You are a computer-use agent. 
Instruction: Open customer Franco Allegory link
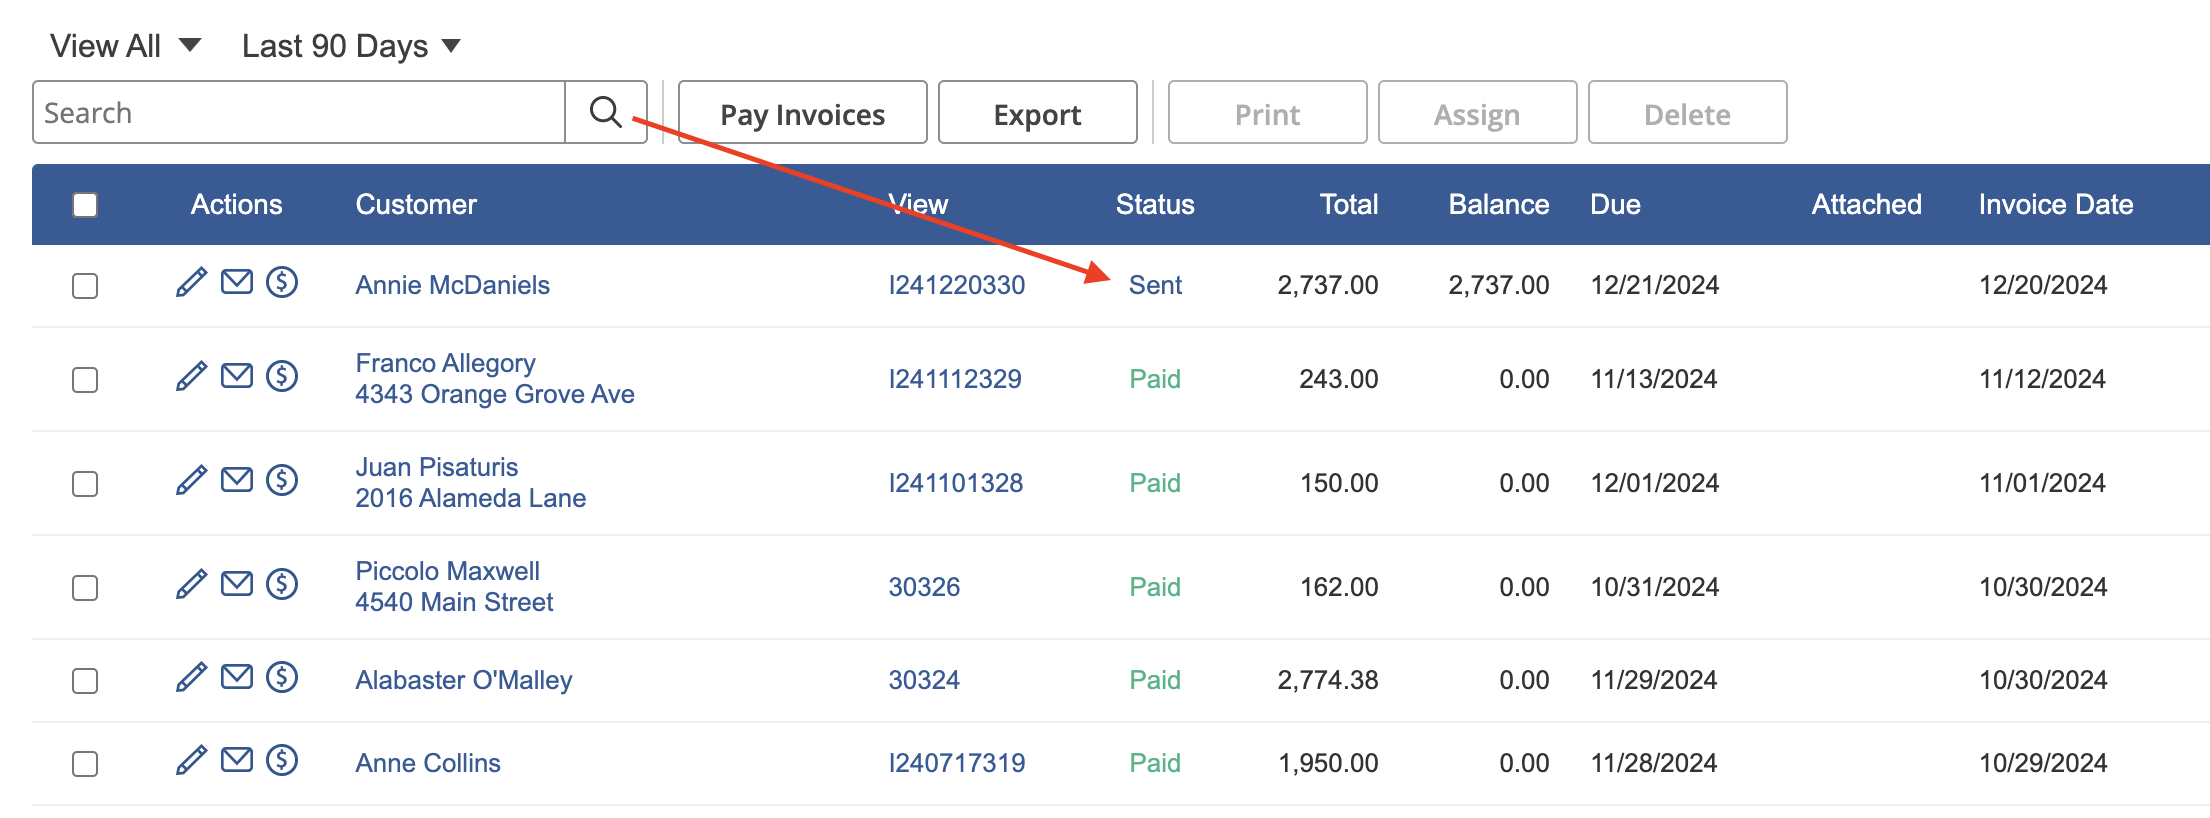pos(446,363)
